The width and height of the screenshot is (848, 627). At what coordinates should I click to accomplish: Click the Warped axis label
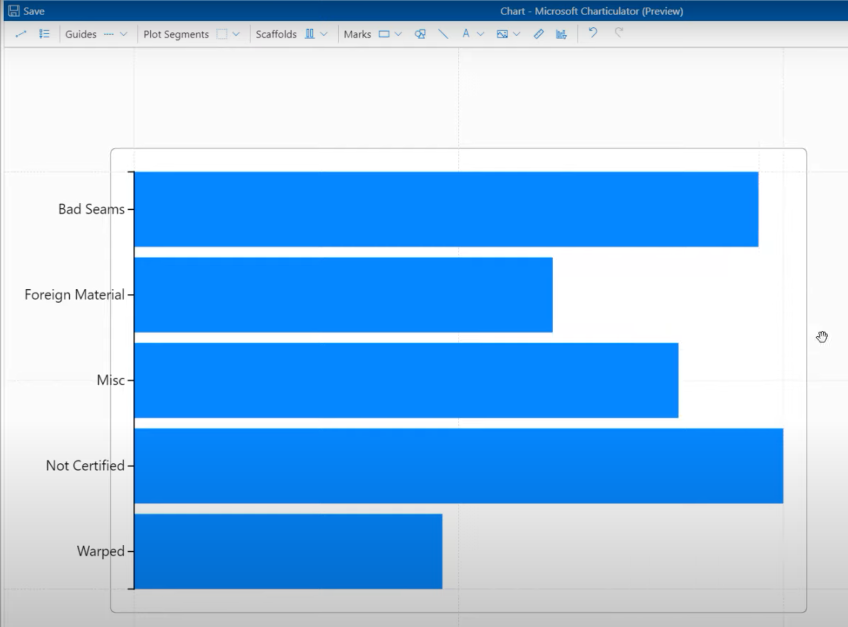pyautogui.click(x=101, y=551)
